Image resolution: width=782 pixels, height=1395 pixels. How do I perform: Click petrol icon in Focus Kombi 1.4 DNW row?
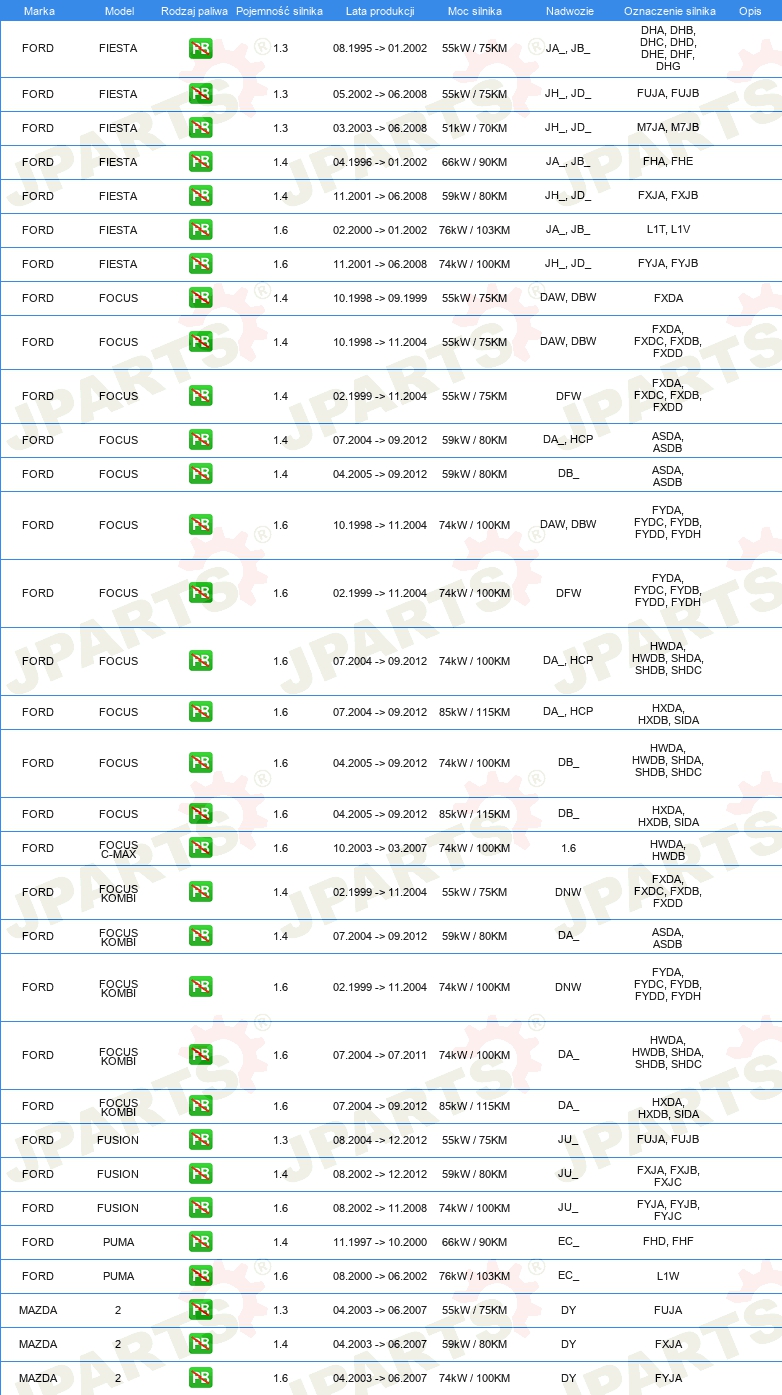click(201, 892)
